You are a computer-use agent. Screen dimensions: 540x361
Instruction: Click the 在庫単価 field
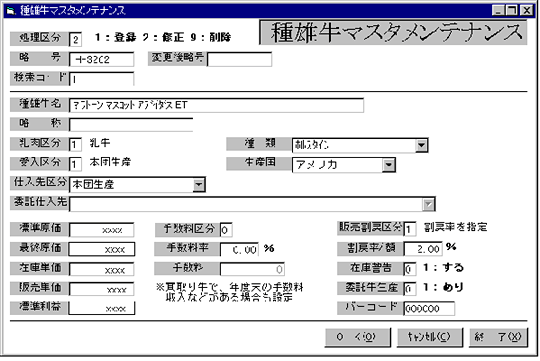(x=102, y=269)
